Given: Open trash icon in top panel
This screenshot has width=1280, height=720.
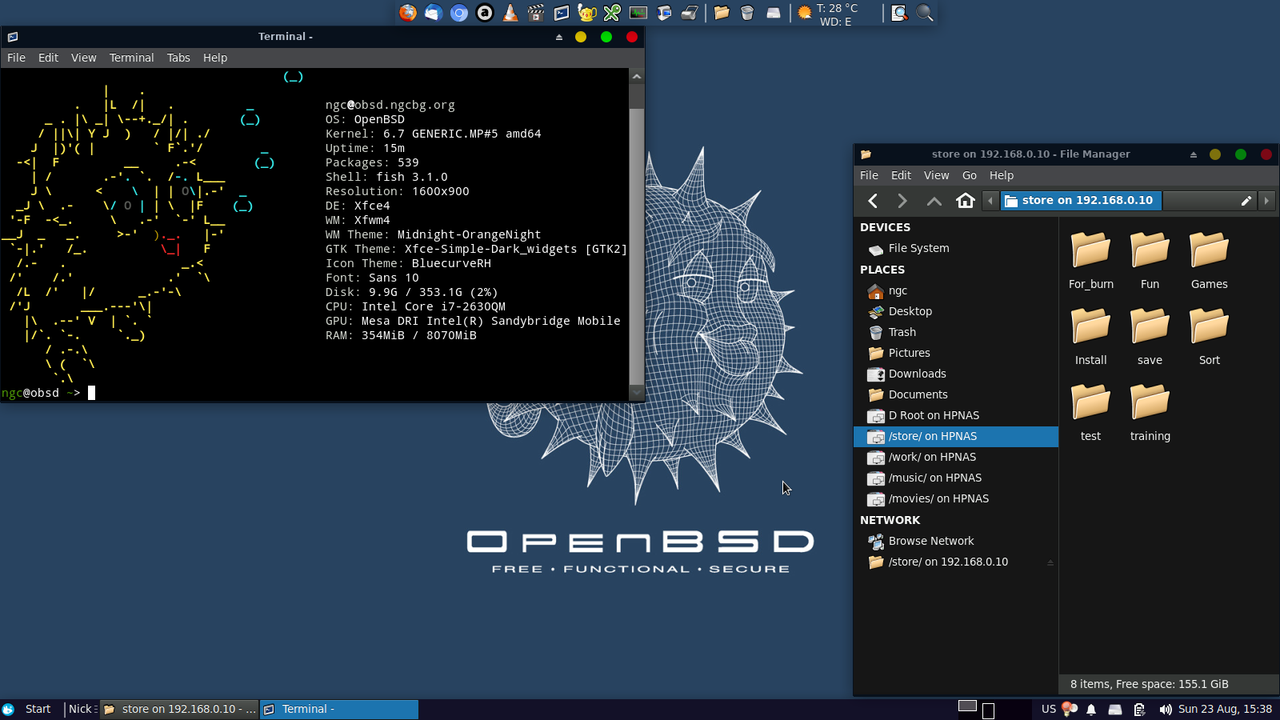Looking at the screenshot, I should pos(747,13).
